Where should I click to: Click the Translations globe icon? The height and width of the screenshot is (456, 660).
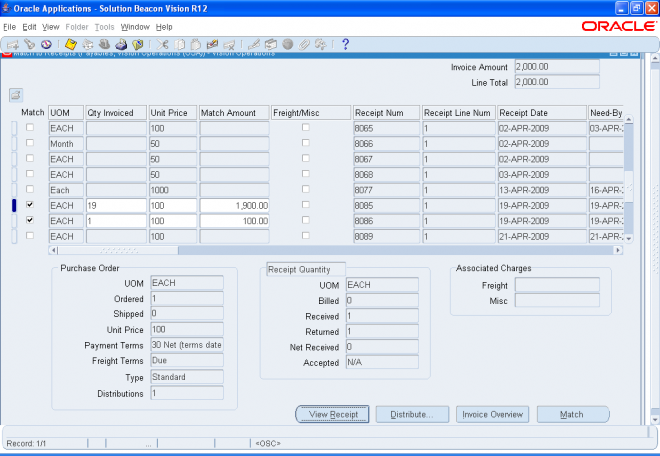click(287, 44)
